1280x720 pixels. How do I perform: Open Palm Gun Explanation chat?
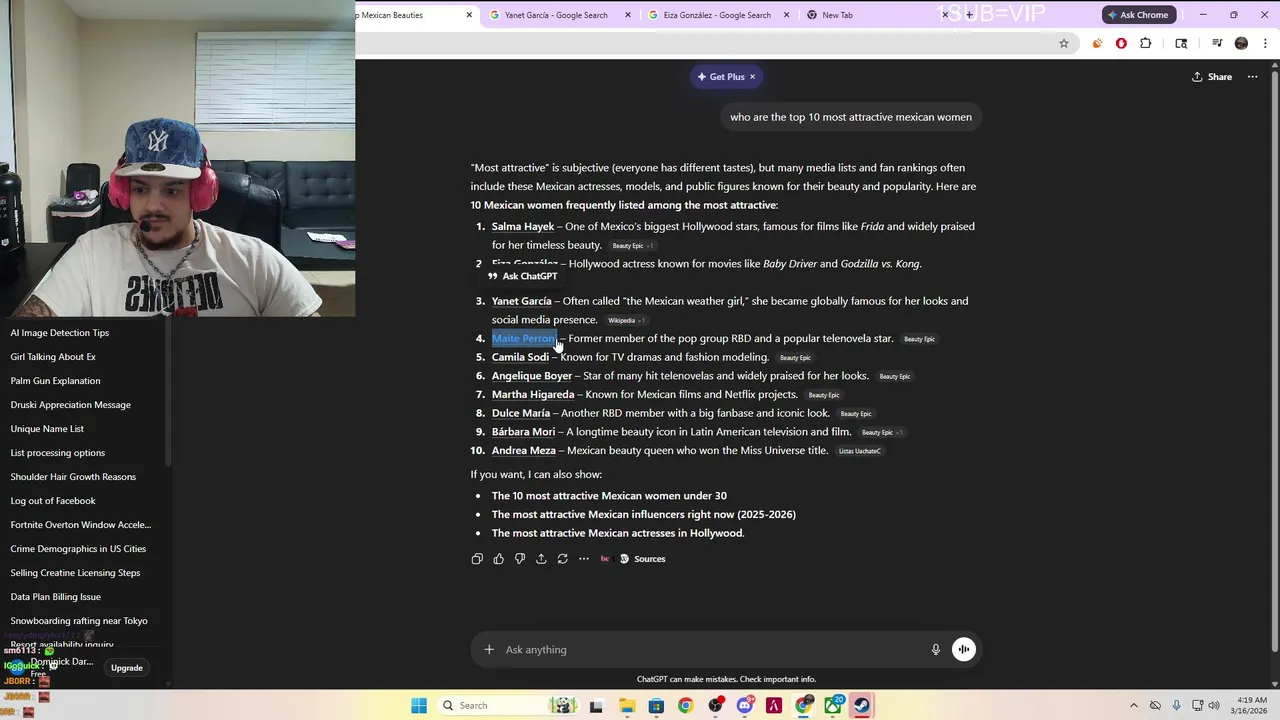55,381
